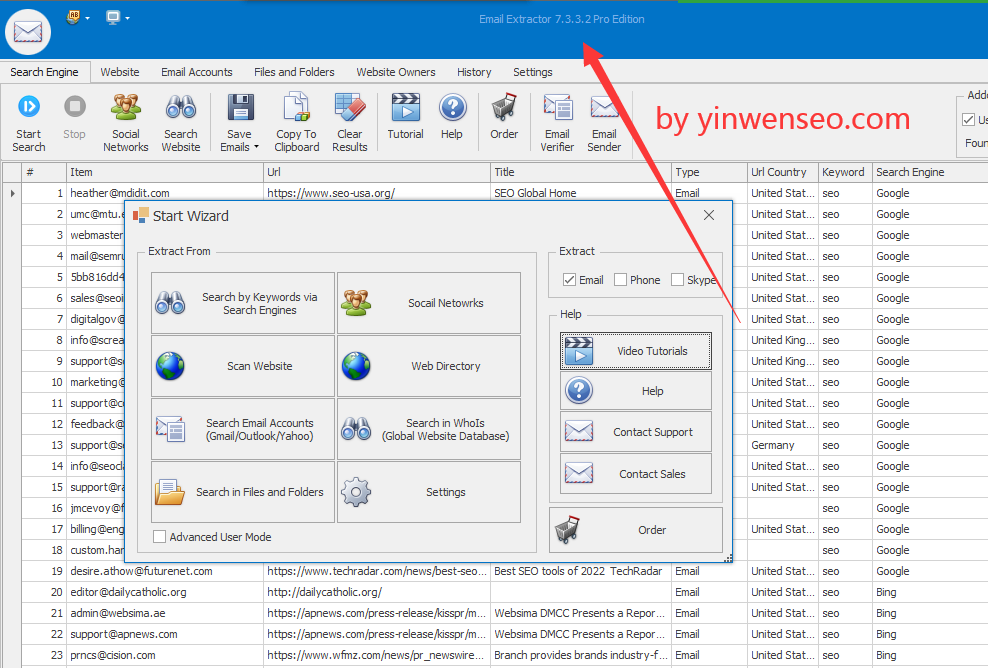Click the https://www.seo-usa.org/ url cell
Image resolution: width=988 pixels, height=668 pixels.
[377, 193]
